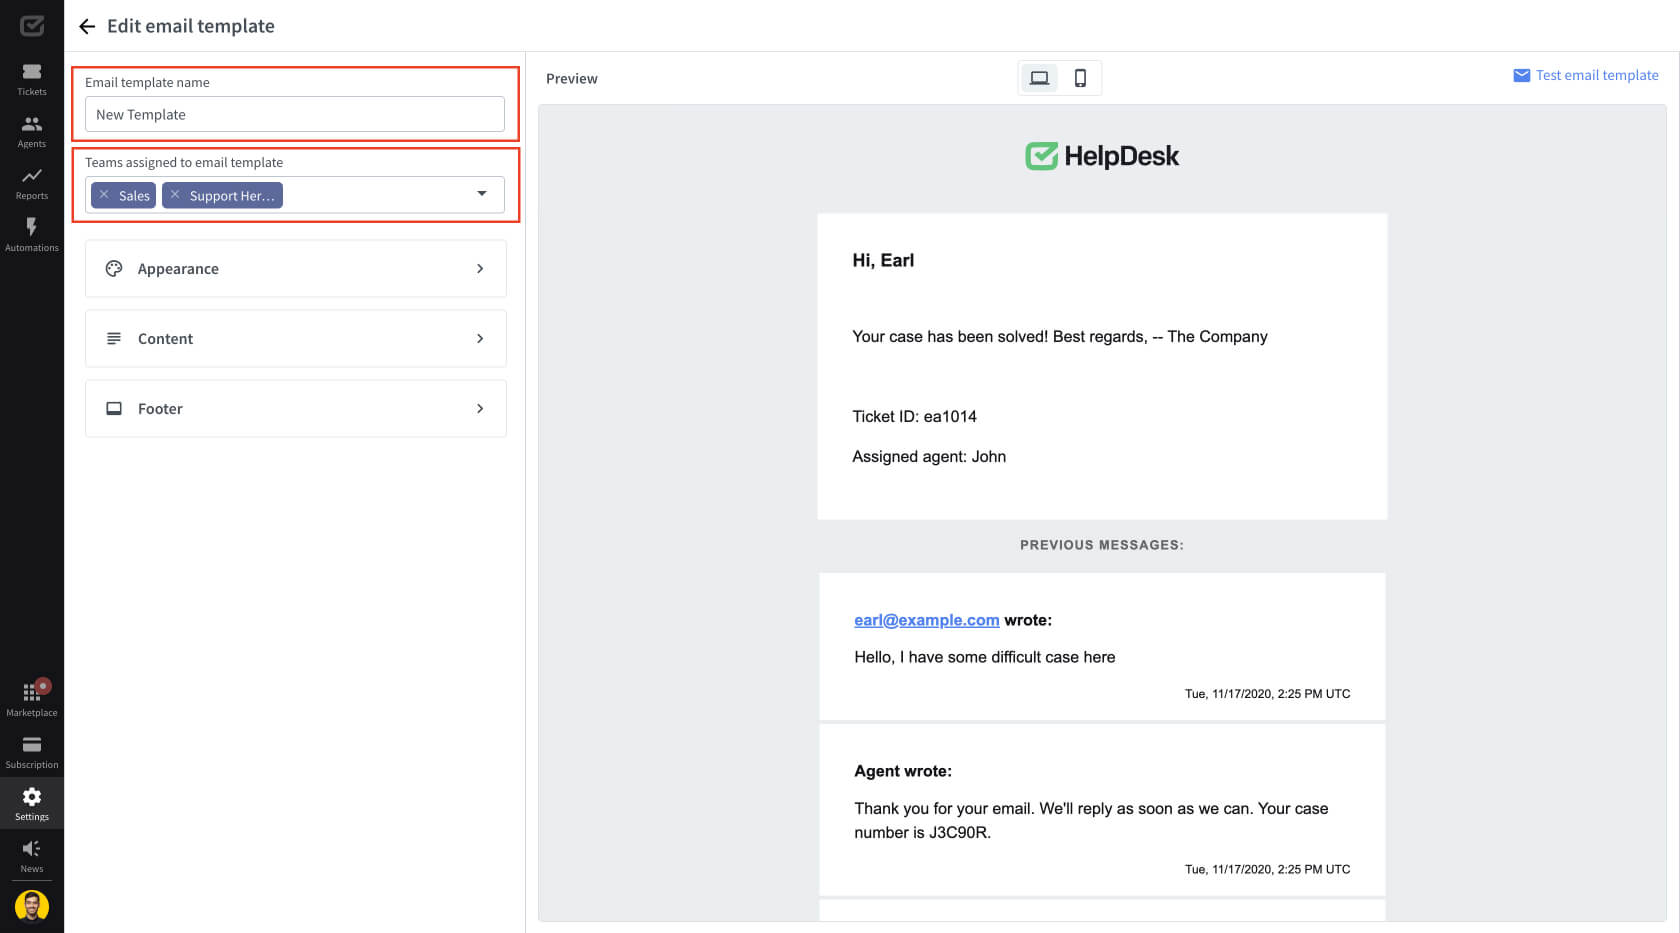Expand the Footer section
Screen dimensions: 1680x933
coord(296,408)
